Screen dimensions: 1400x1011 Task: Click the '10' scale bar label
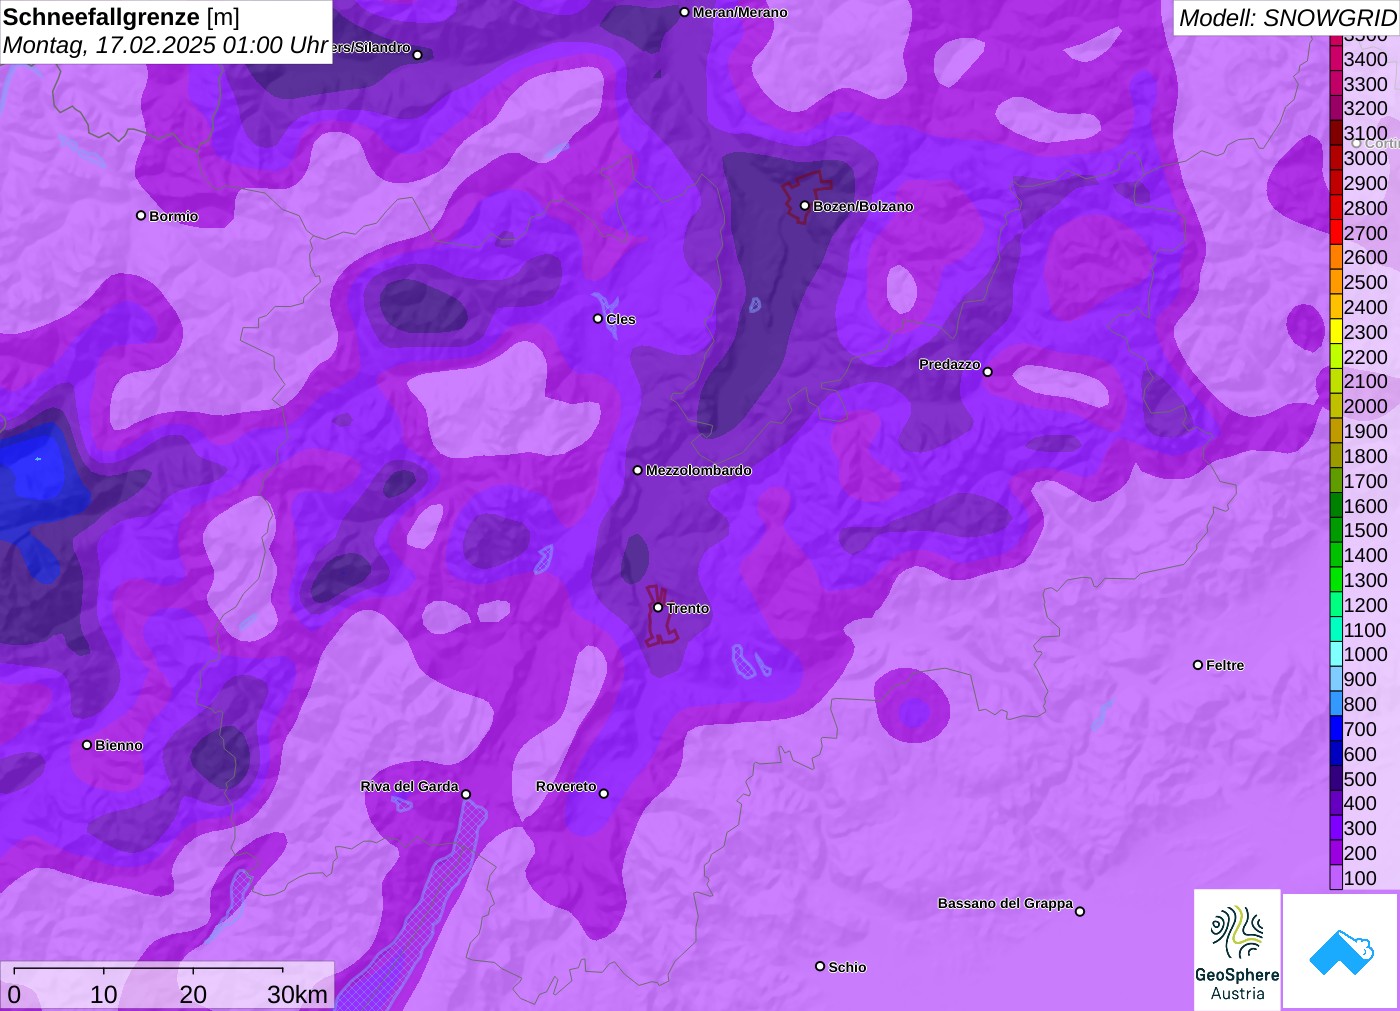coord(104,994)
